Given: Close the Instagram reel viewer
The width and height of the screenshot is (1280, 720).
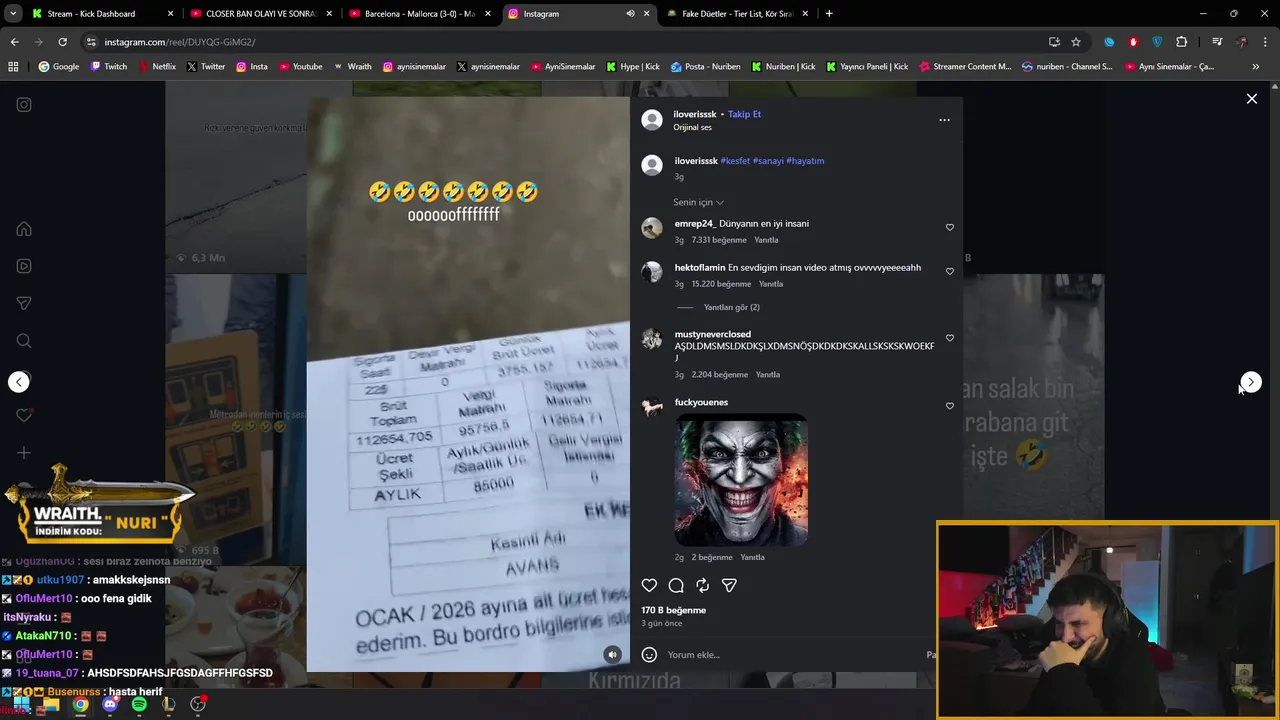Looking at the screenshot, I should pos(1251,99).
